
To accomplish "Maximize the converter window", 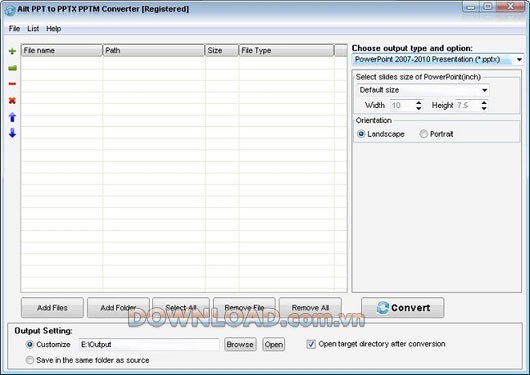I will coord(488,7).
